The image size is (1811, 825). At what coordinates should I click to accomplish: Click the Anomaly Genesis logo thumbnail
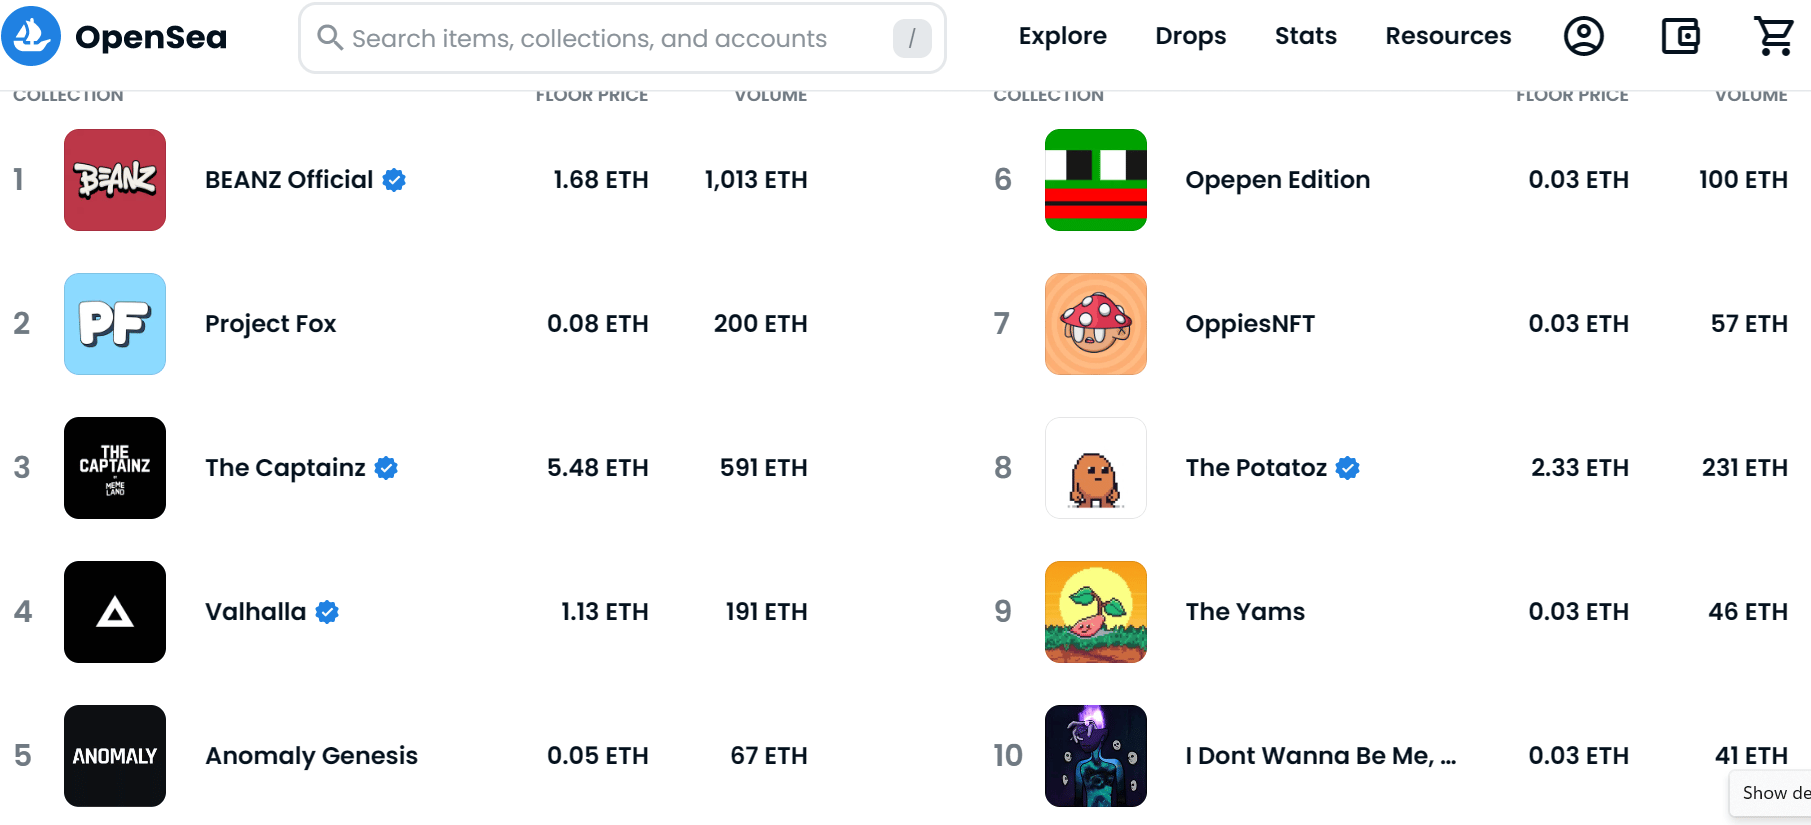click(115, 756)
